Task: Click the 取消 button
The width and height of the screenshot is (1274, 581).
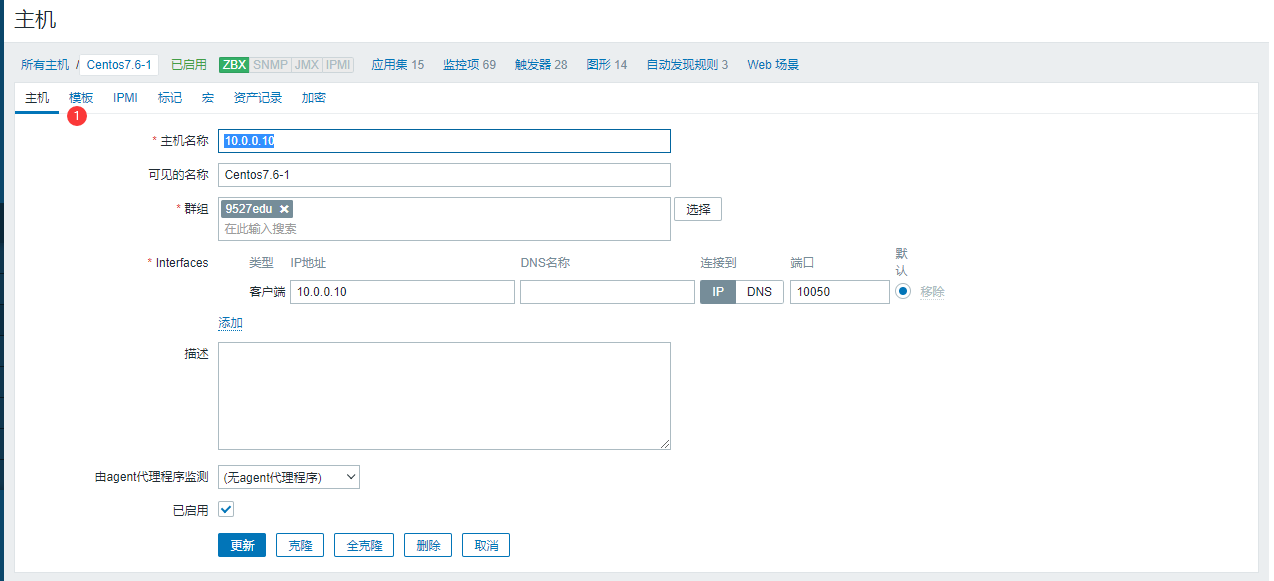Action: (x=486, y=545)
